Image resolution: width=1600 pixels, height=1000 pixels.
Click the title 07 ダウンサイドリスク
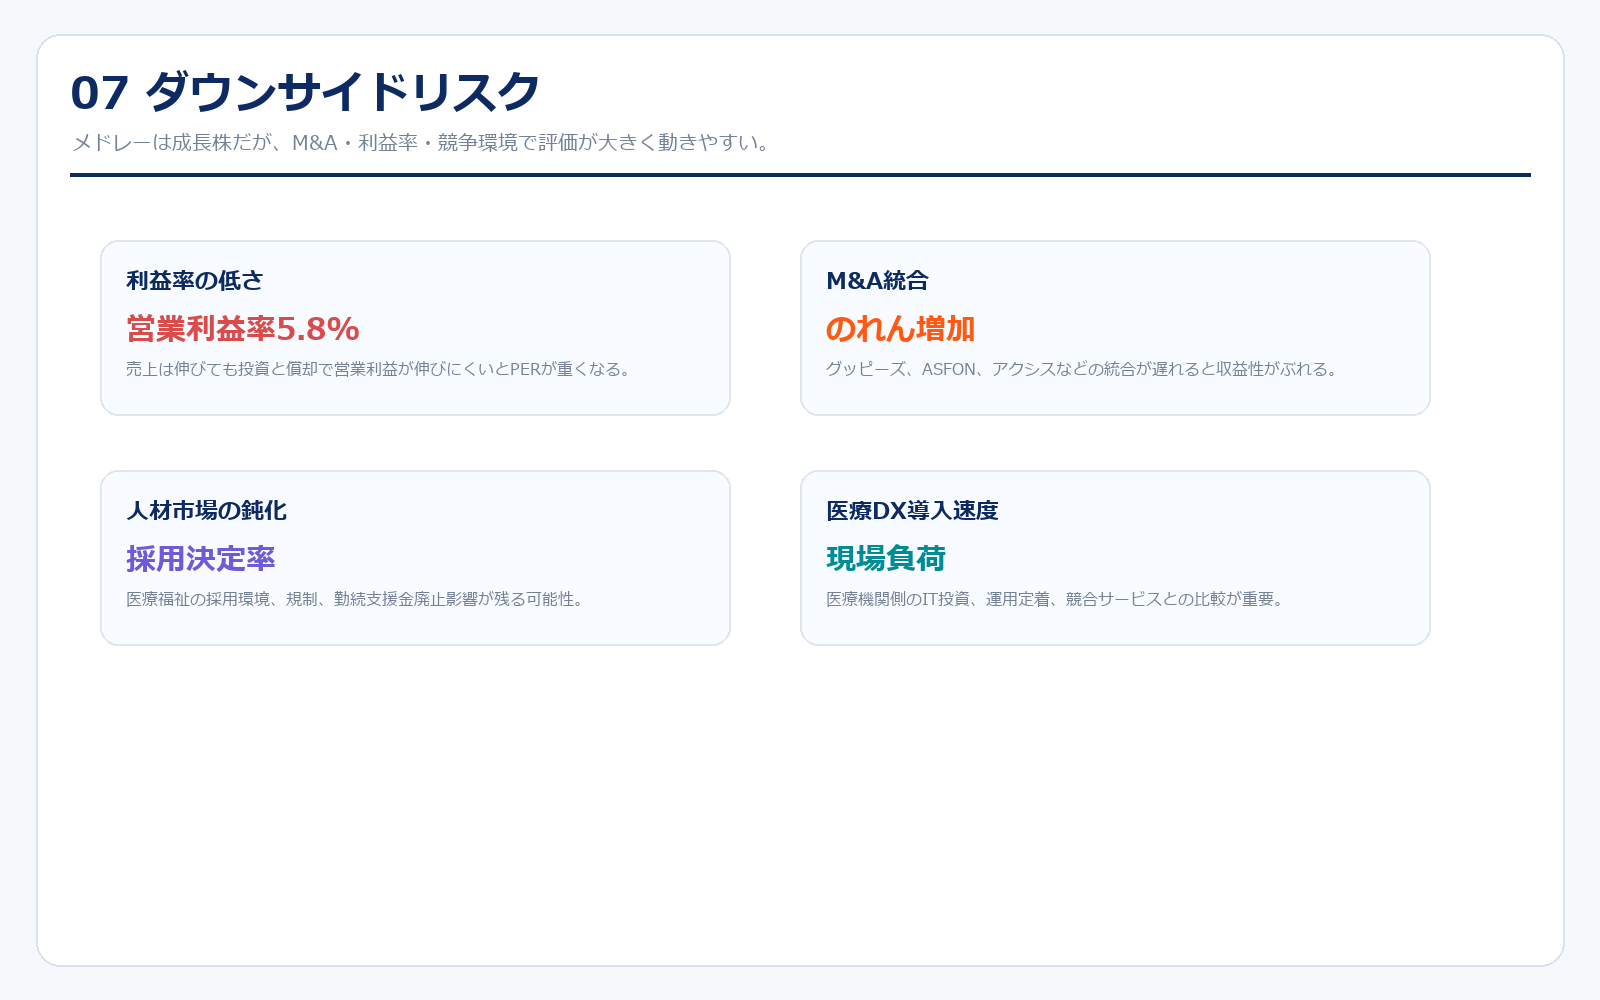pyautogui.click(x=305, y=92)
